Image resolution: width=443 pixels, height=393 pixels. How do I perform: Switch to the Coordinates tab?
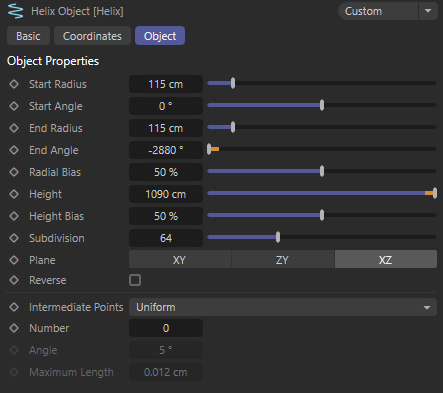coord(92,36)
